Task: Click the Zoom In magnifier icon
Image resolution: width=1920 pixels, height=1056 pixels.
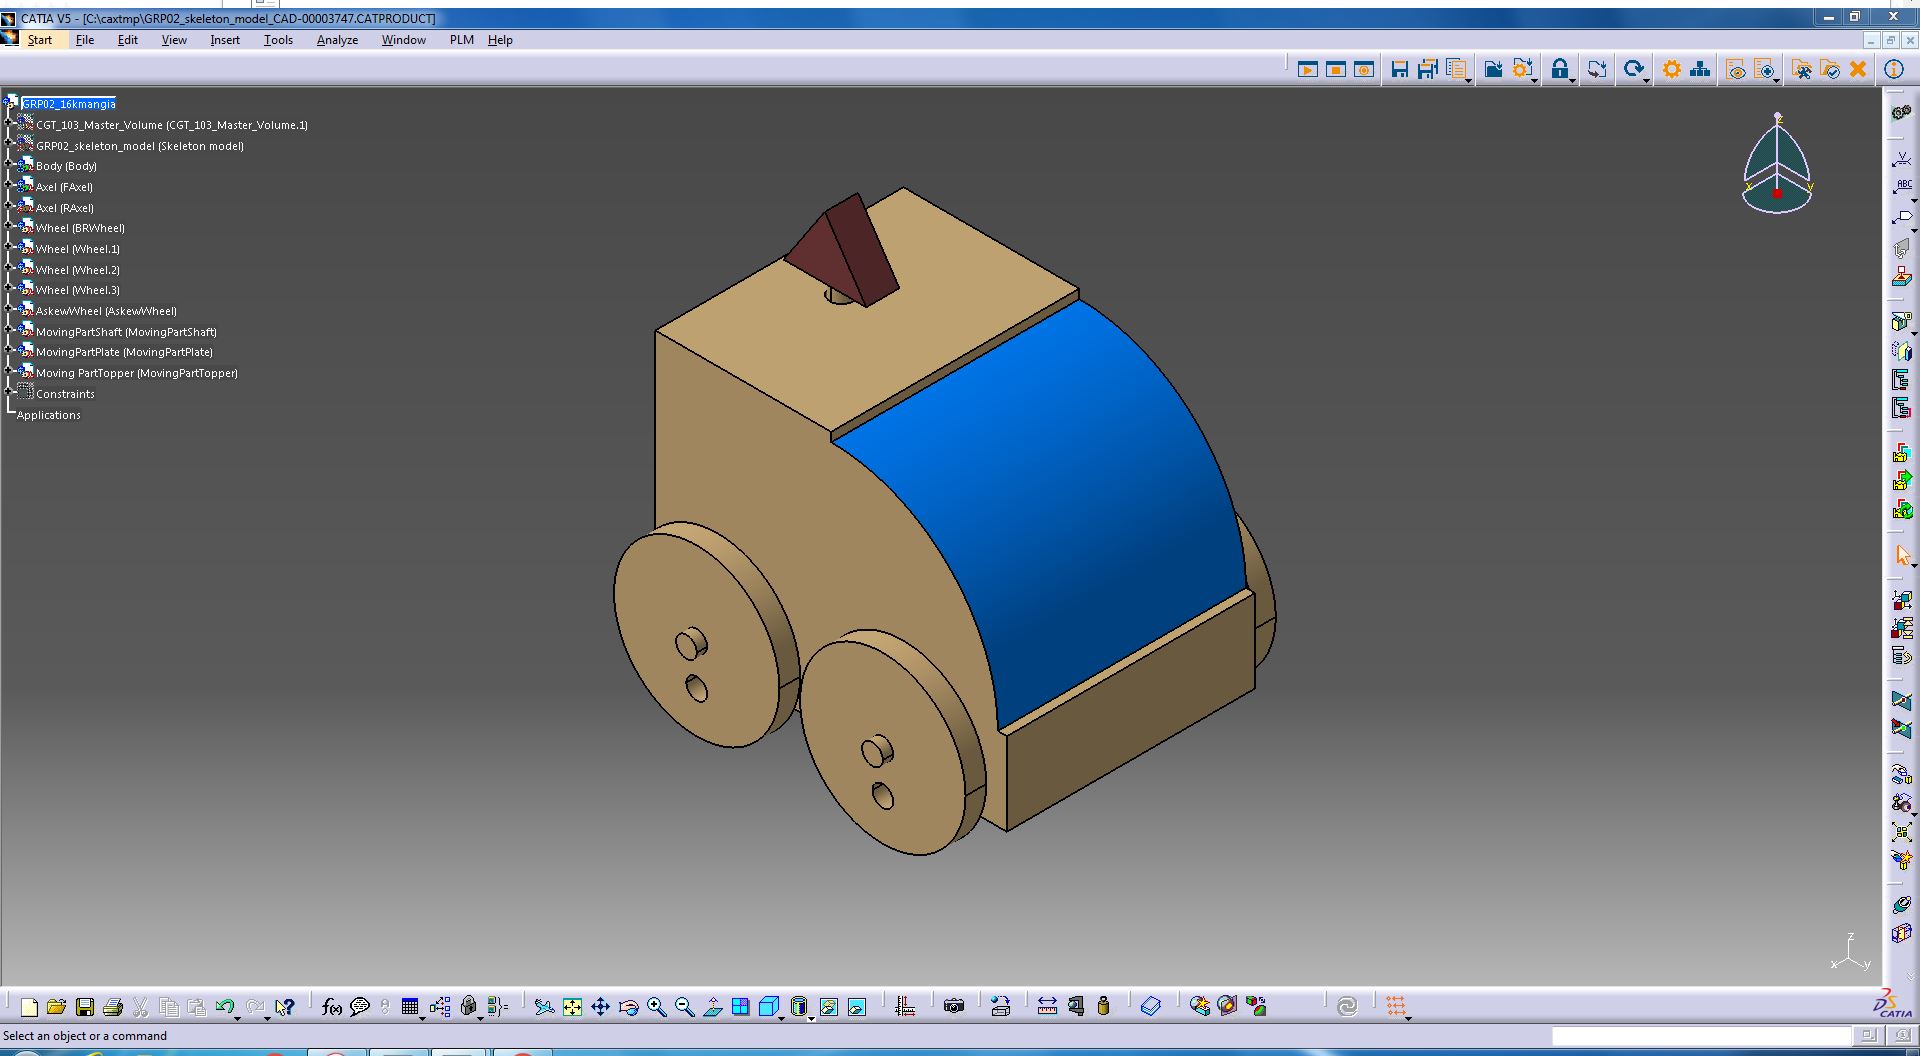Action: pyautogui.click(x=656, y=1007)
